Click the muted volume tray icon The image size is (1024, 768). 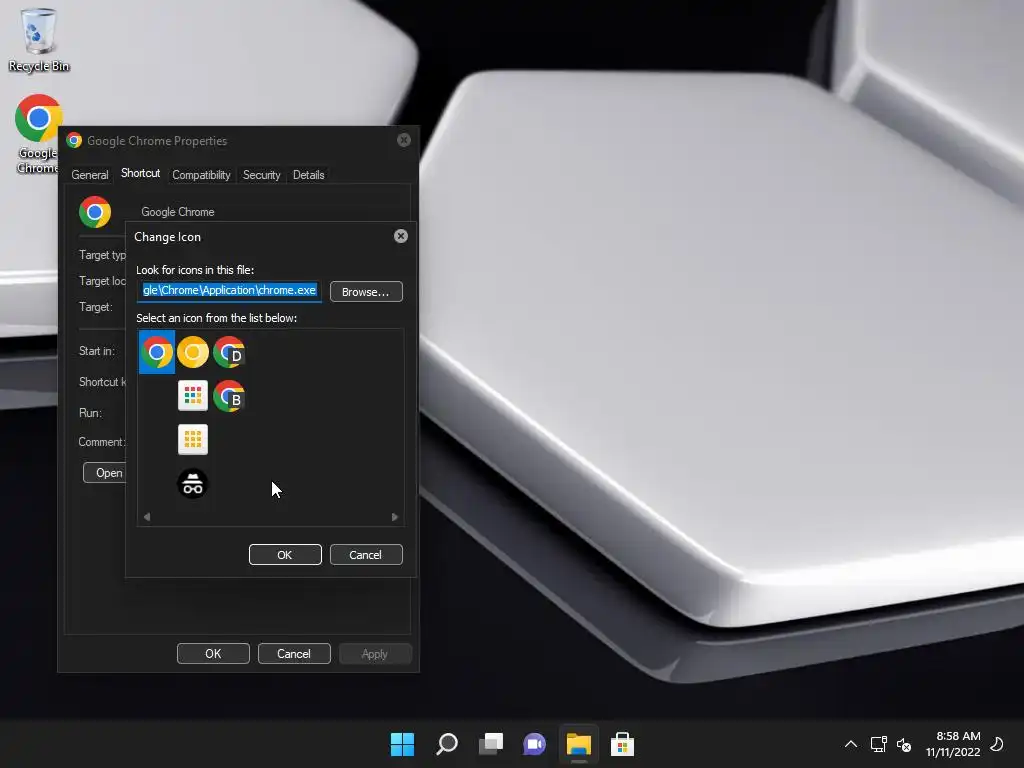tap(904, 744)
